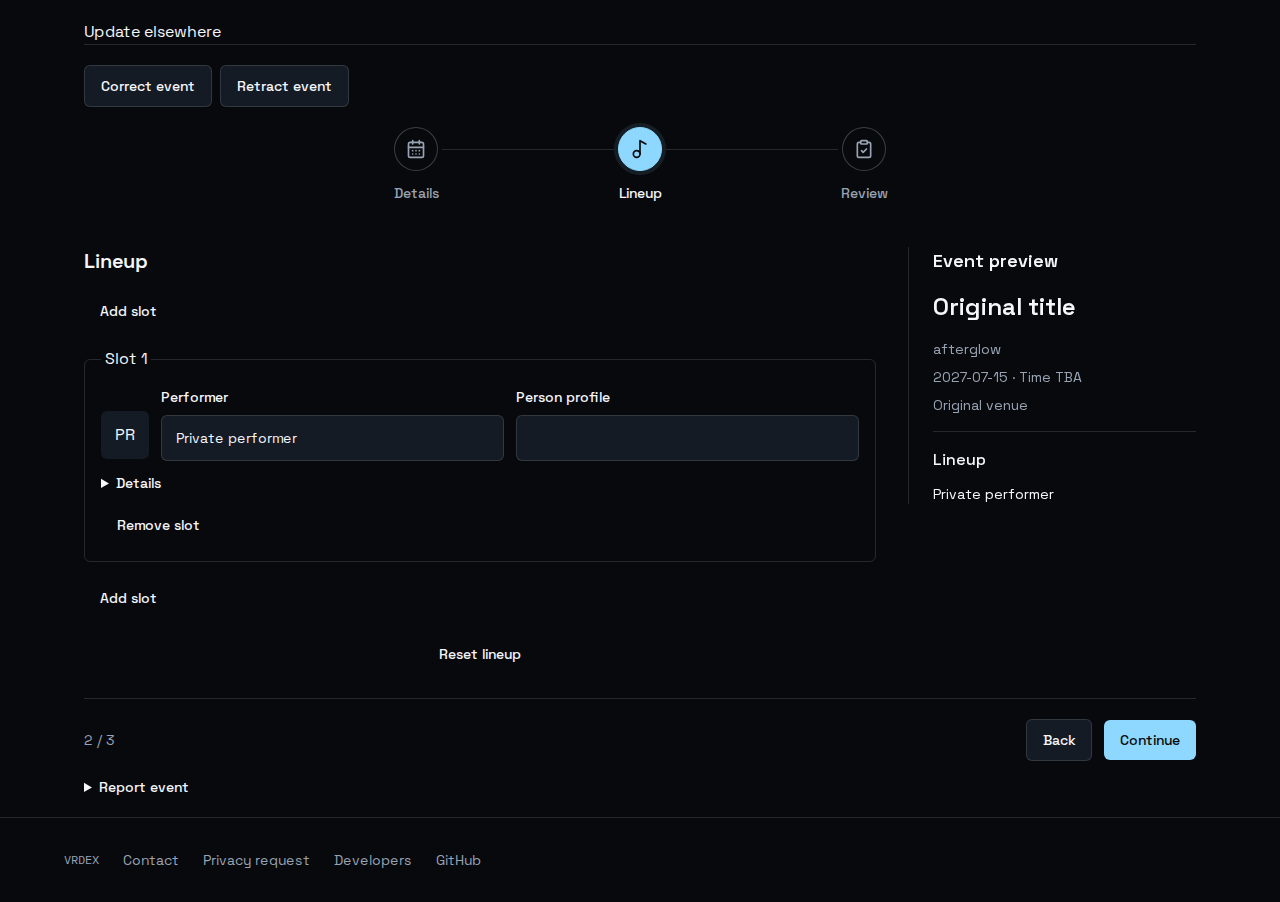Remove slot 1 from the lineup
The width and height of the screenshot is (1280, 902).
[158, 525]
